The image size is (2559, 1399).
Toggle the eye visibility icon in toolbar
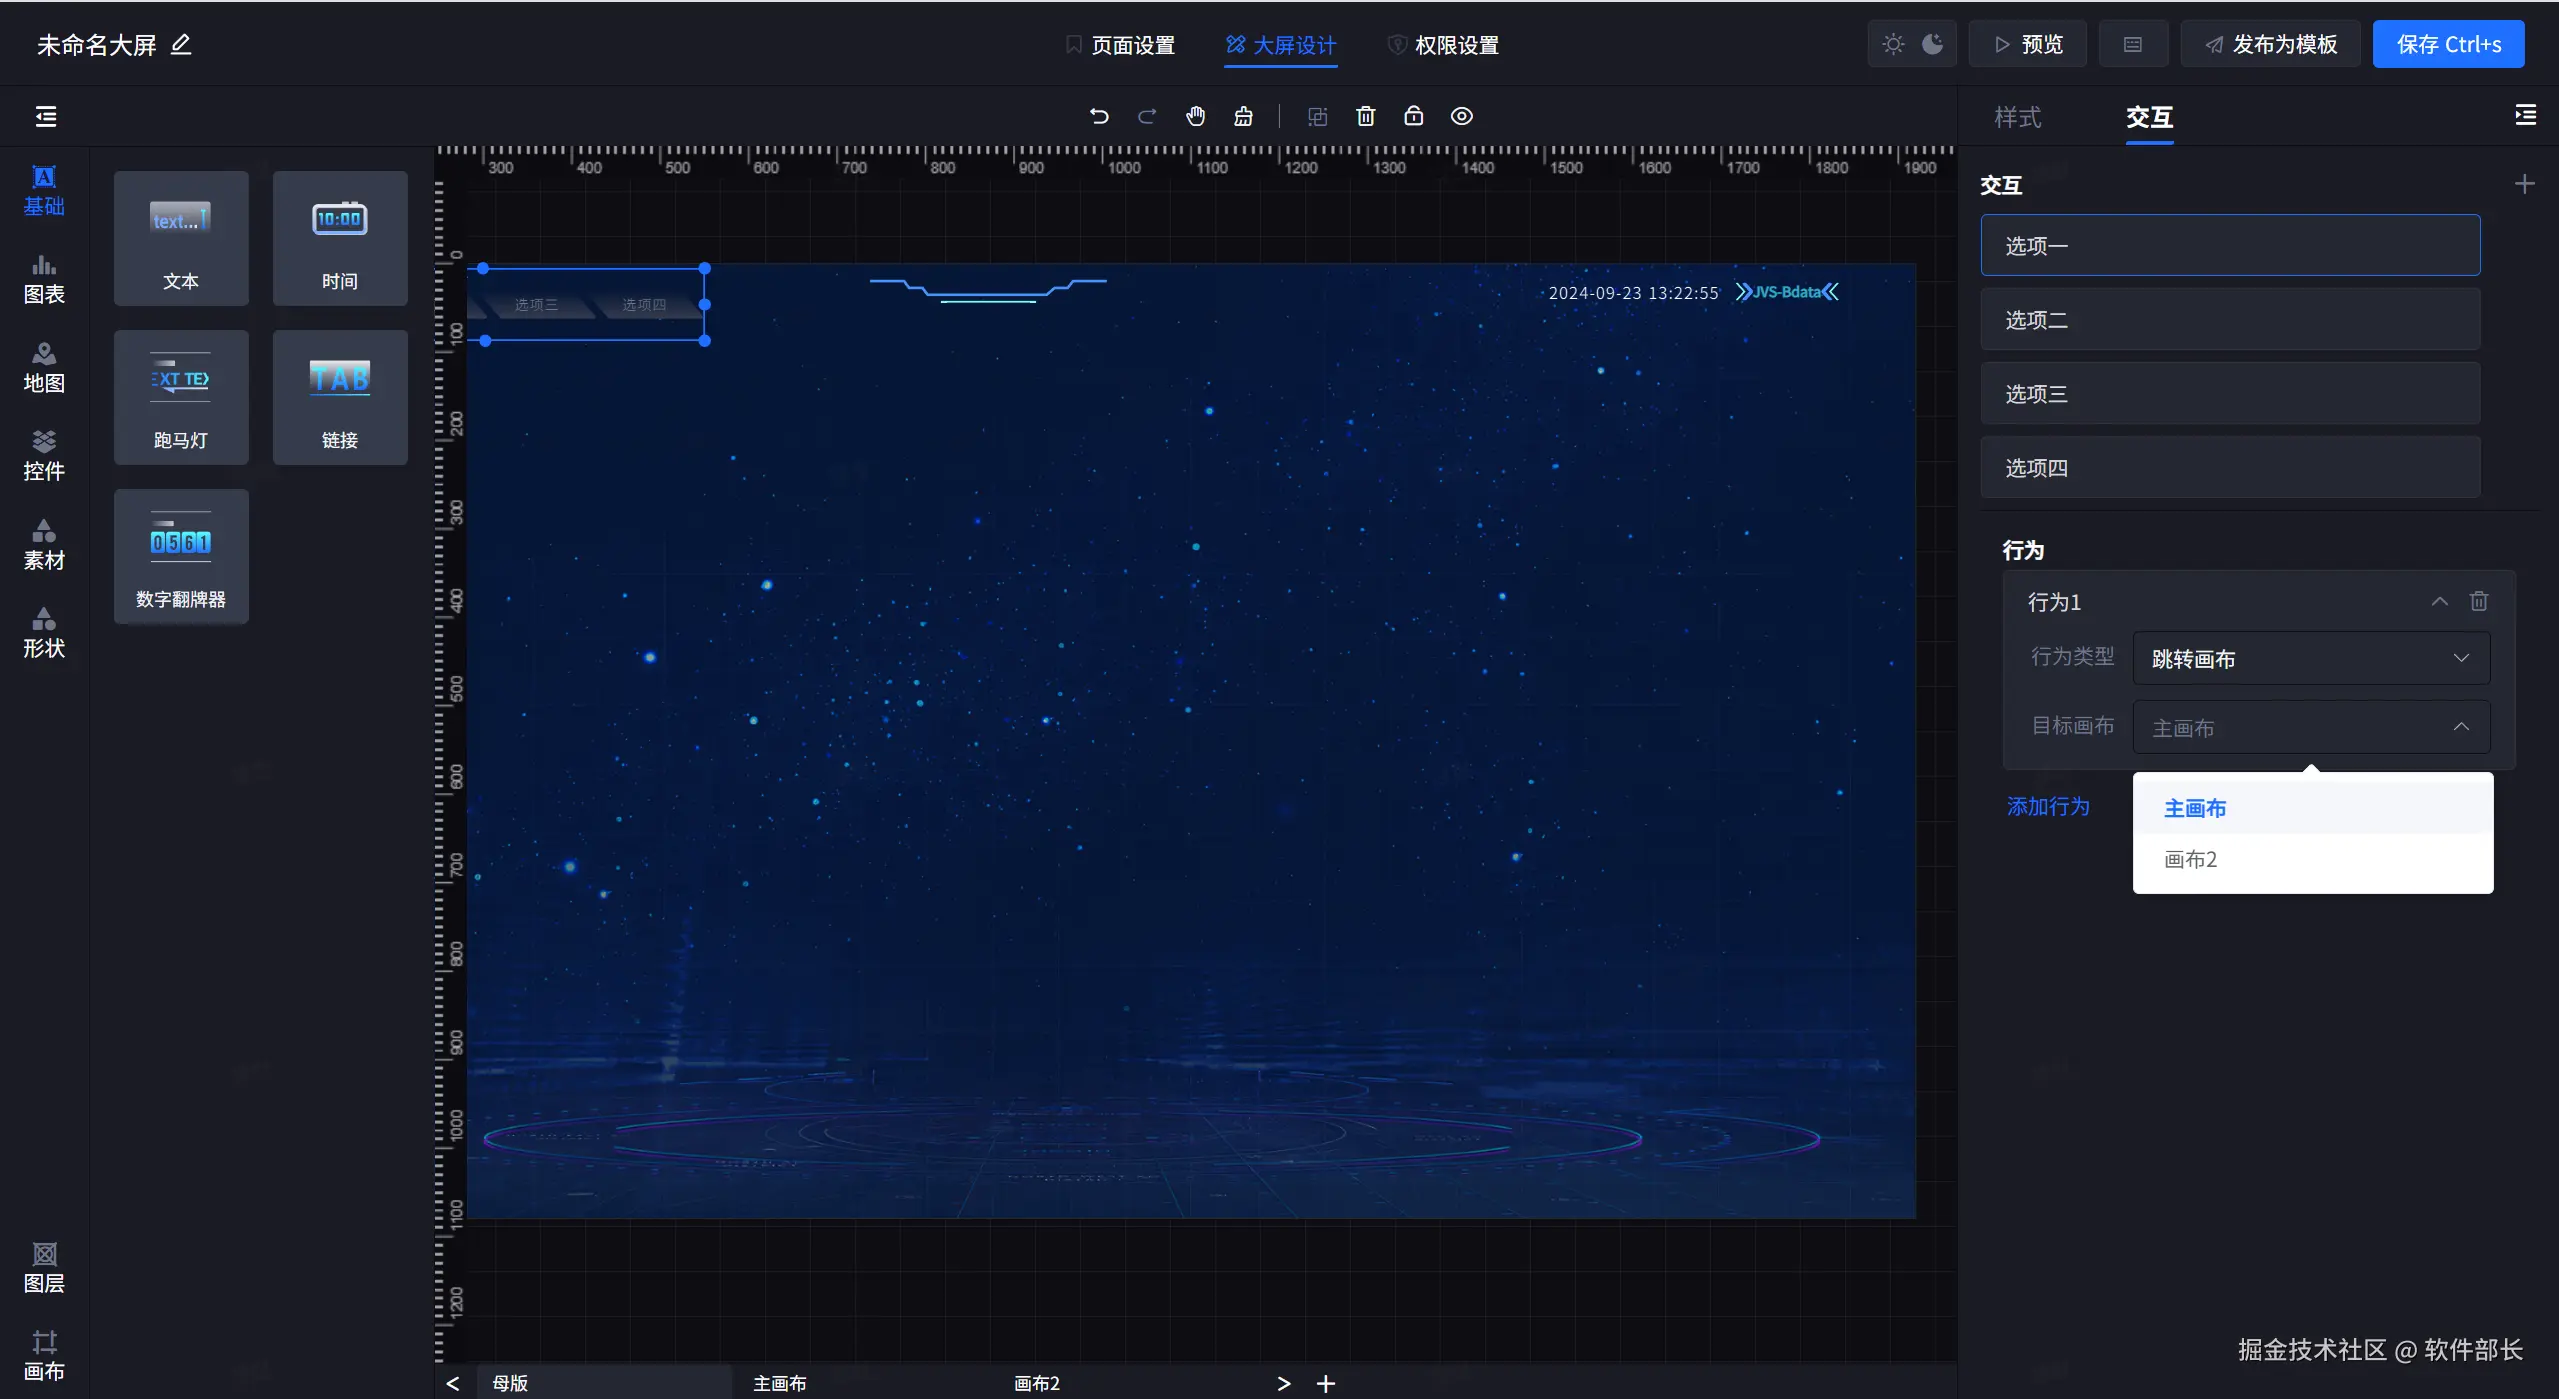pyautogui.click(x=1461, y=116)
